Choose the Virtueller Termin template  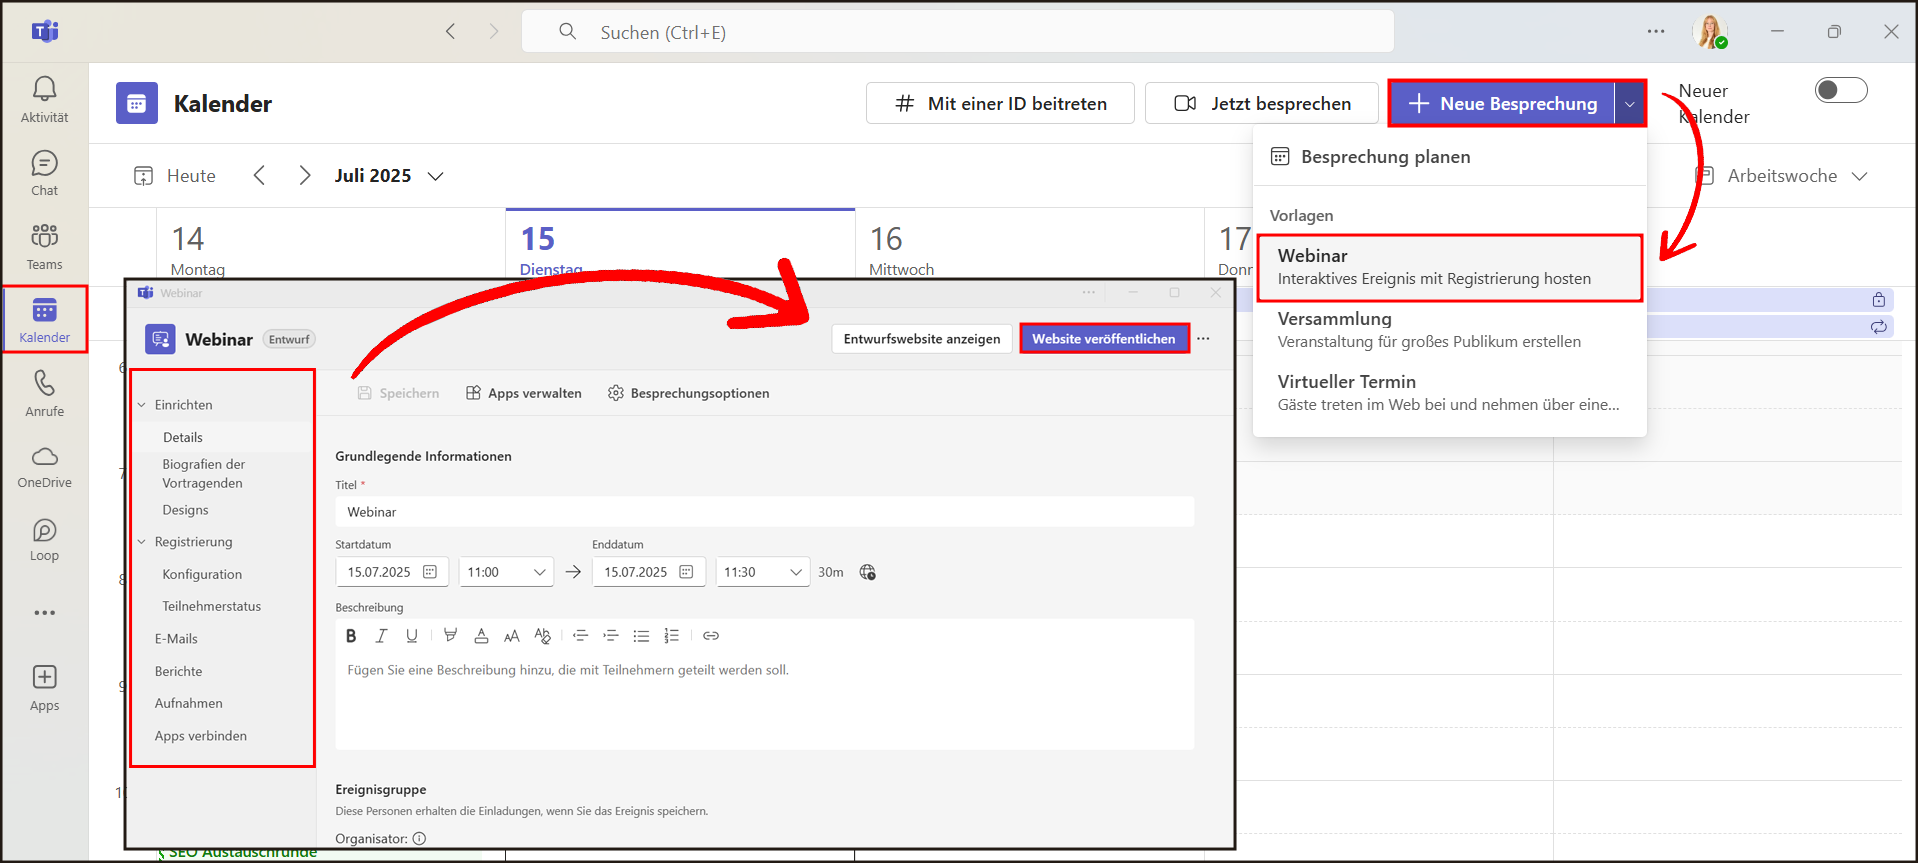pos(1449,393)
